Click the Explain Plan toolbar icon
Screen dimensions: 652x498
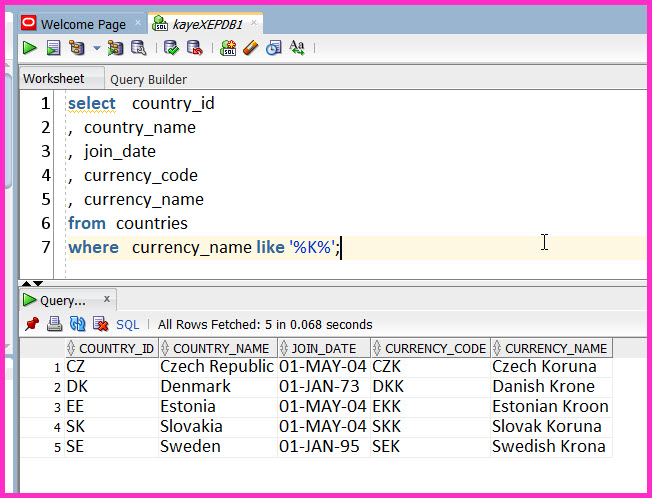(x=77, y=48)
